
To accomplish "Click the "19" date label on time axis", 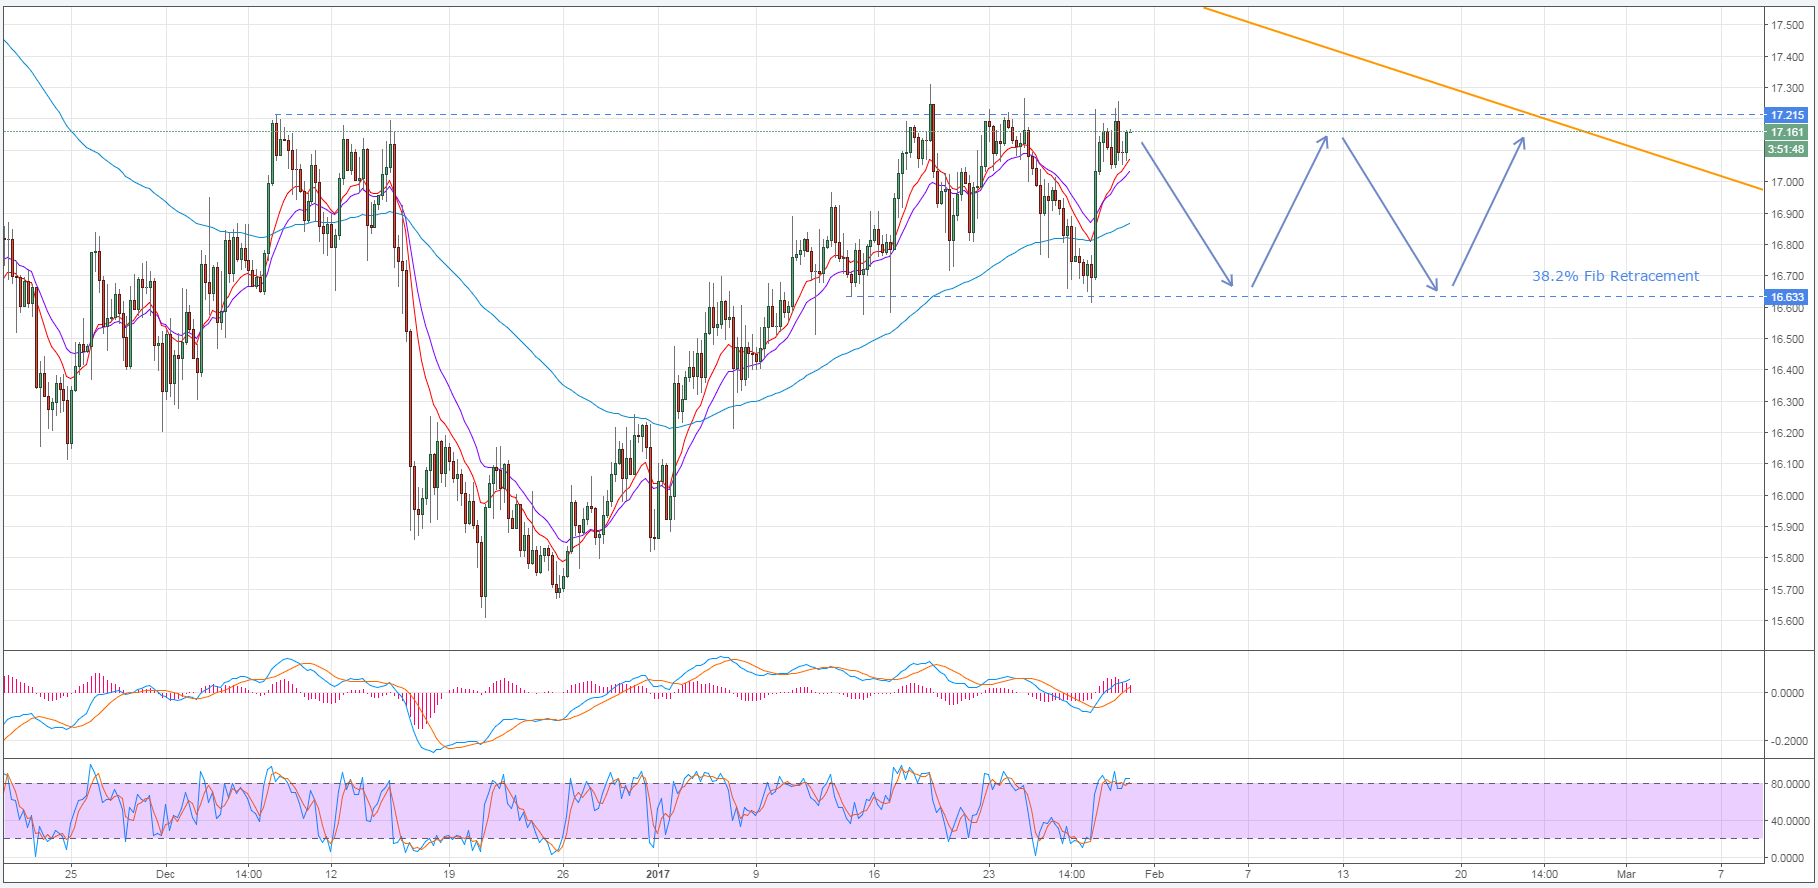I will coord(449,874).
